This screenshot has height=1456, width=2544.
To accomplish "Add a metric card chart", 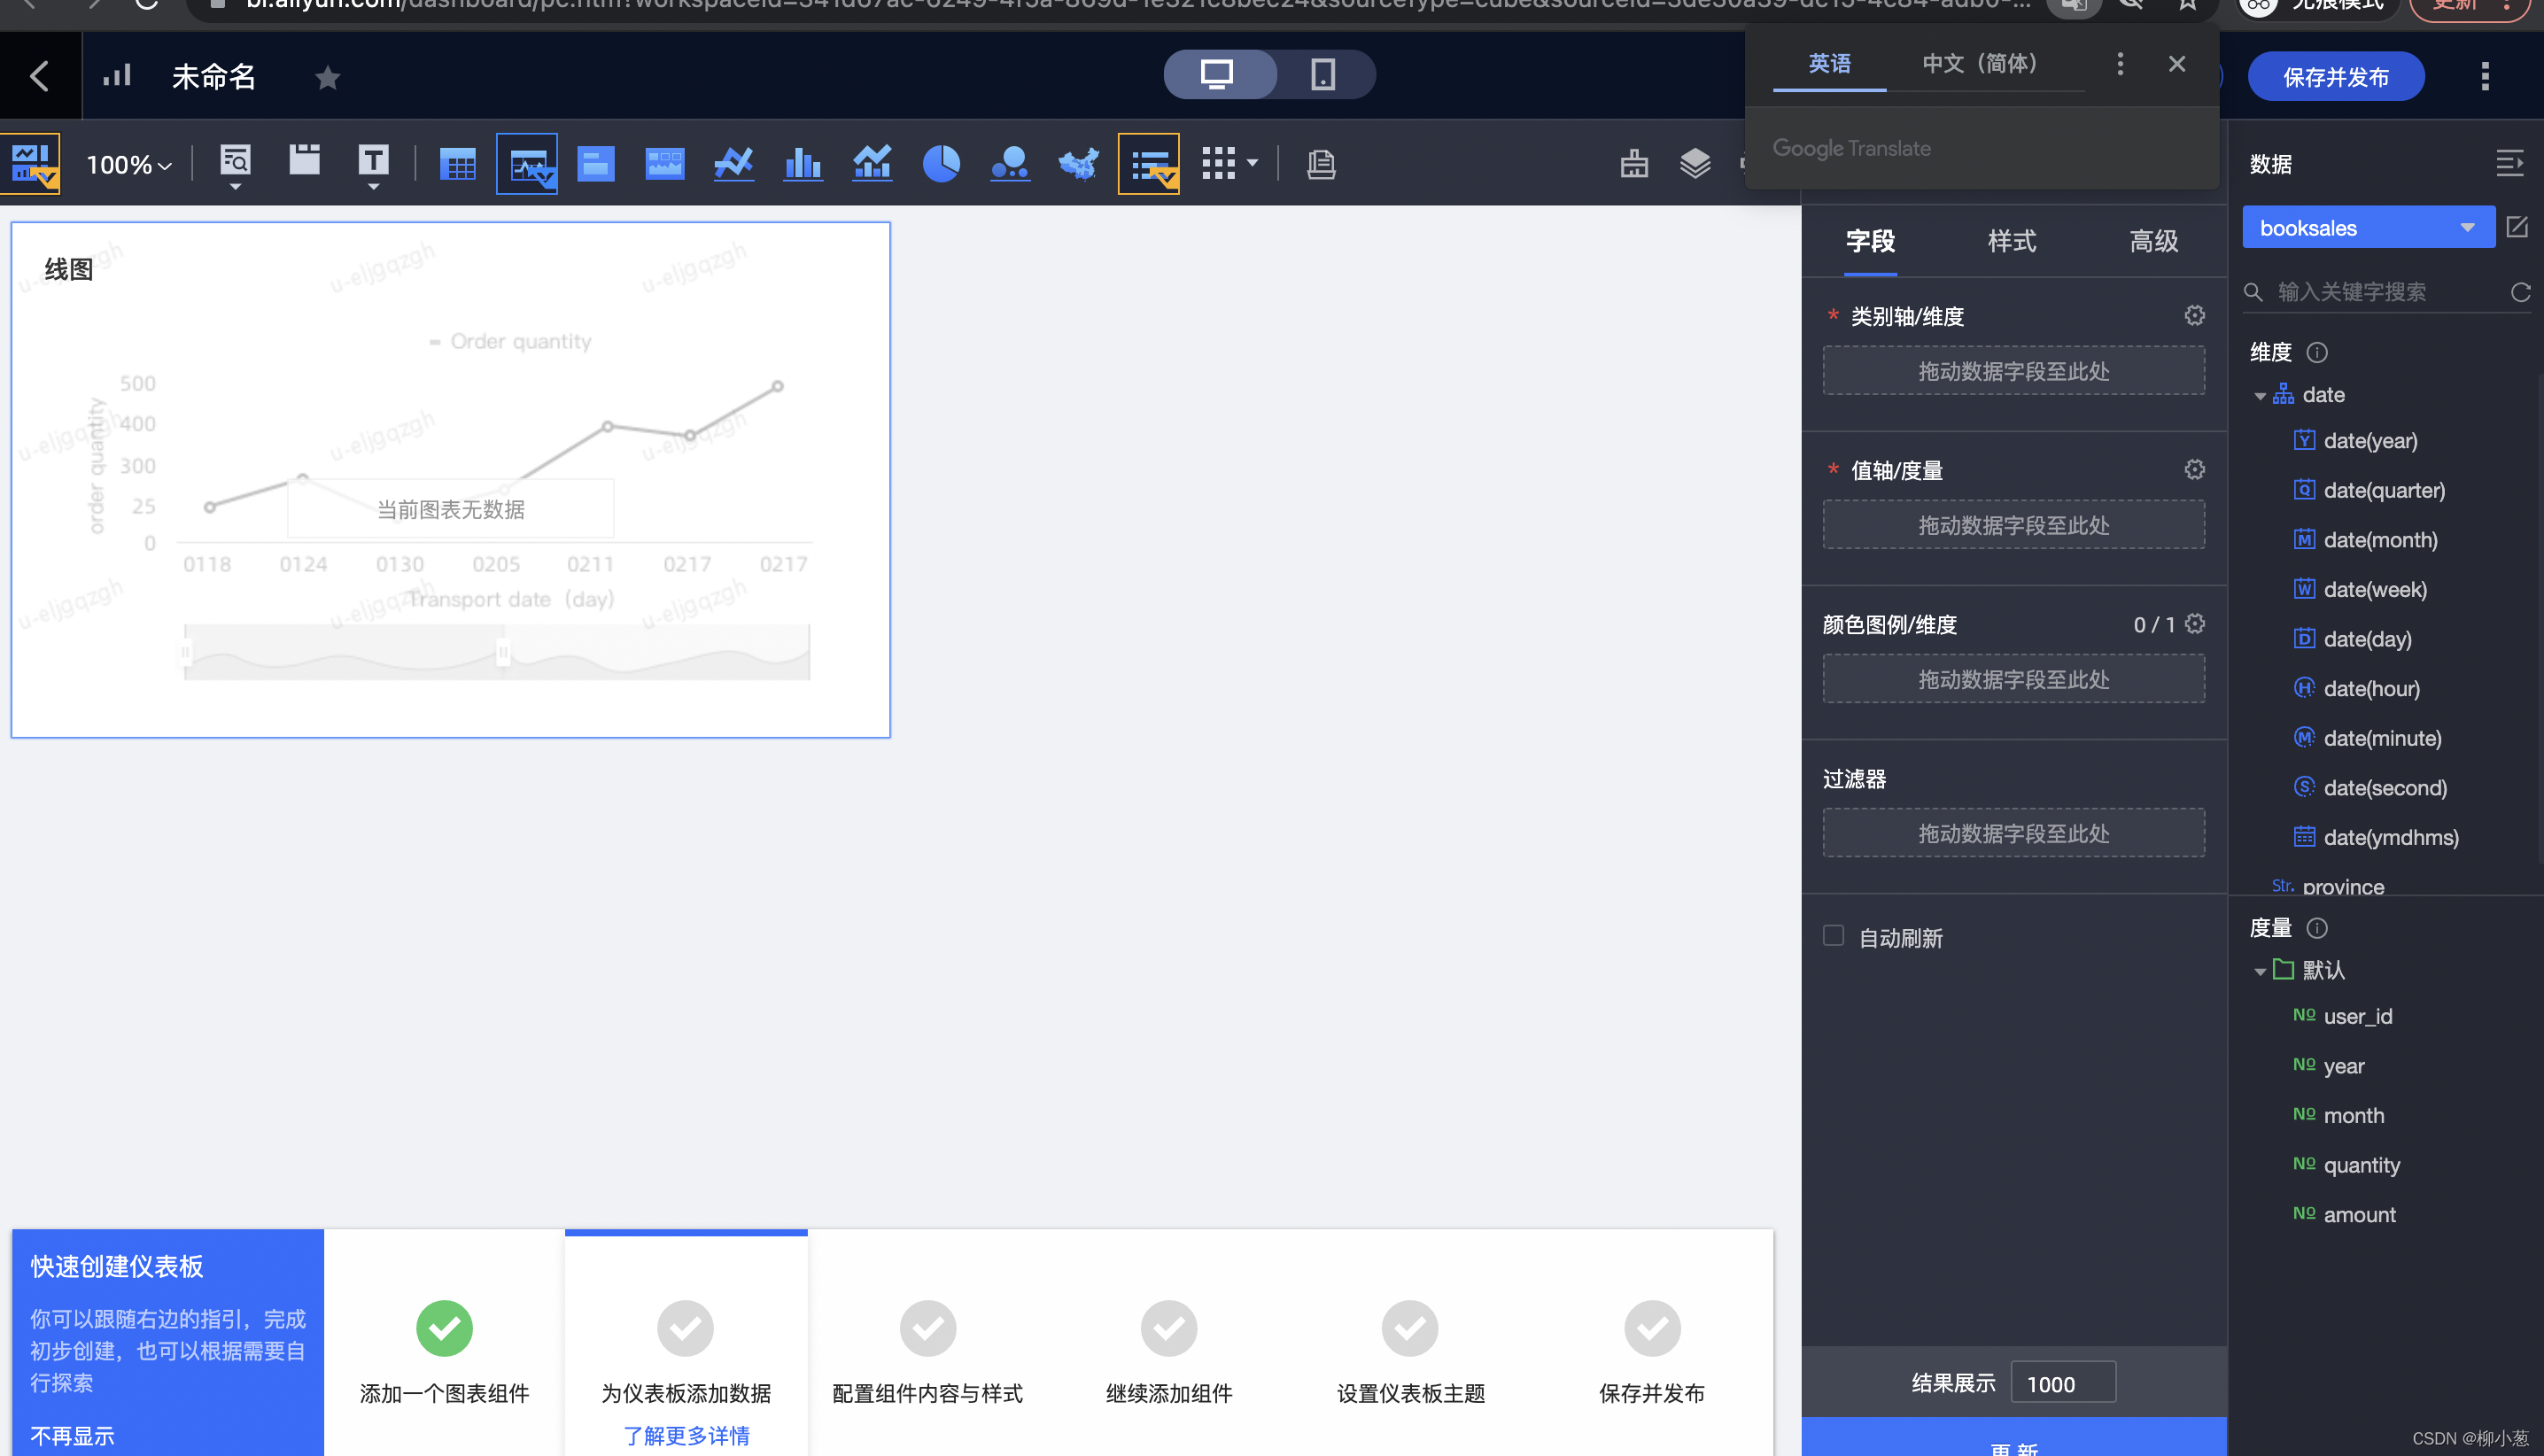I will click(x=596, y=163).
